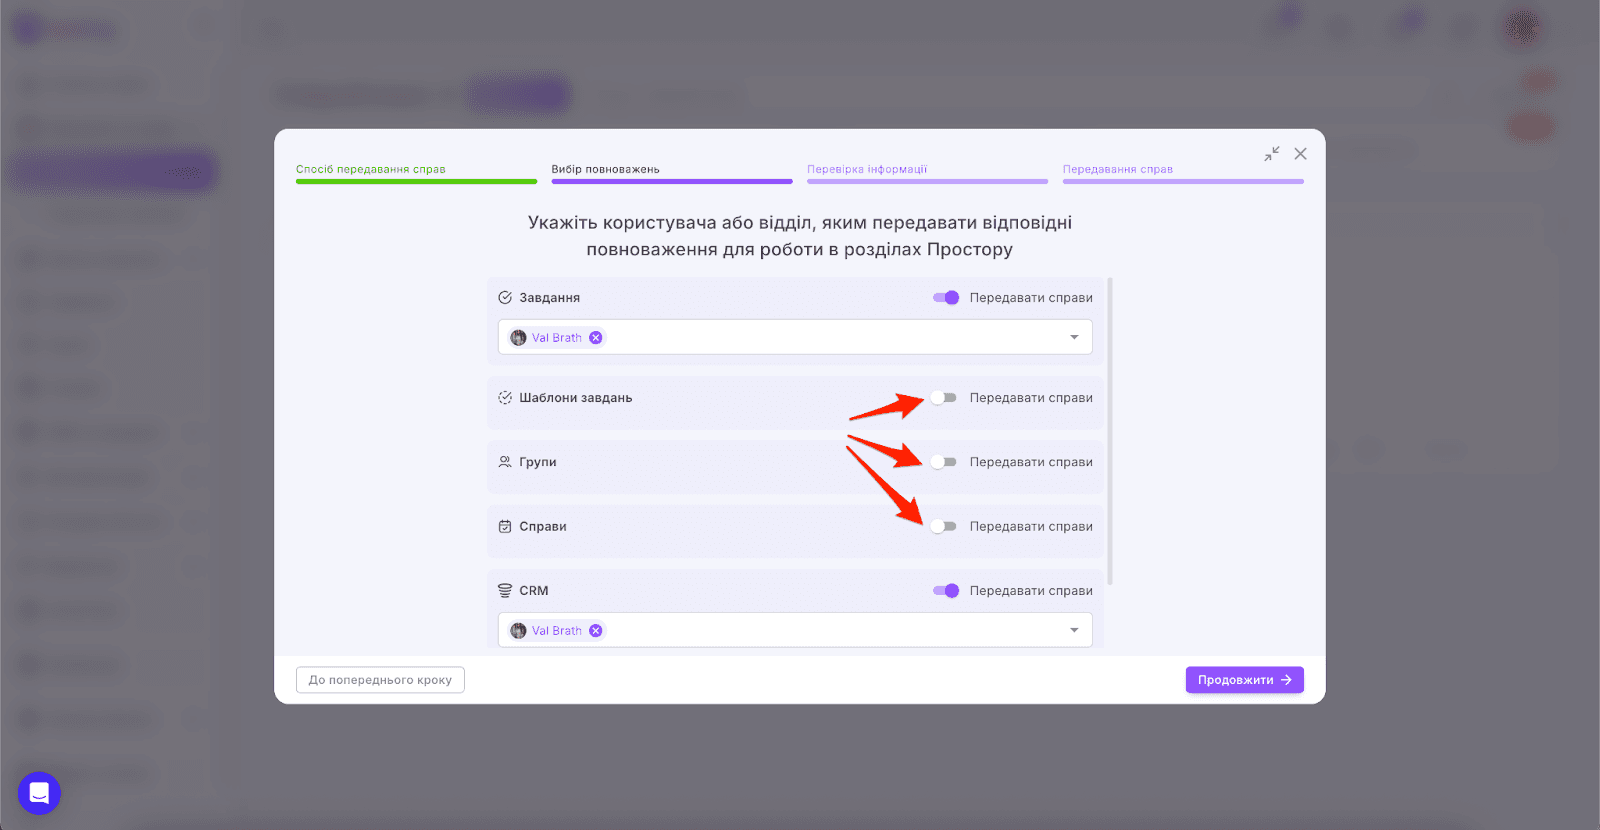Go to step Спосіб передавання справ
Image resolution: width=1600 pixels, height=830 pixels.
click(x=416, y=173)
